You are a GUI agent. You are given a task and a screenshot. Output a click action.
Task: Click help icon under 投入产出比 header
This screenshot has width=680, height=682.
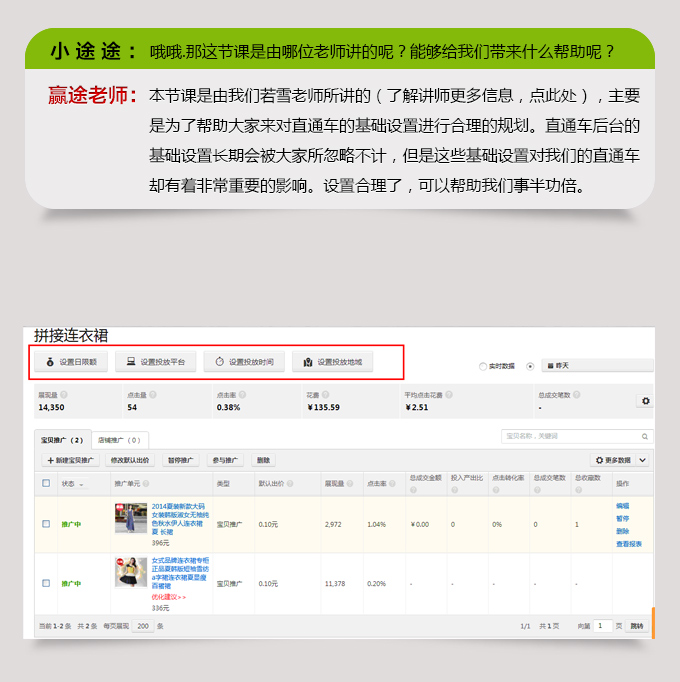455,490
